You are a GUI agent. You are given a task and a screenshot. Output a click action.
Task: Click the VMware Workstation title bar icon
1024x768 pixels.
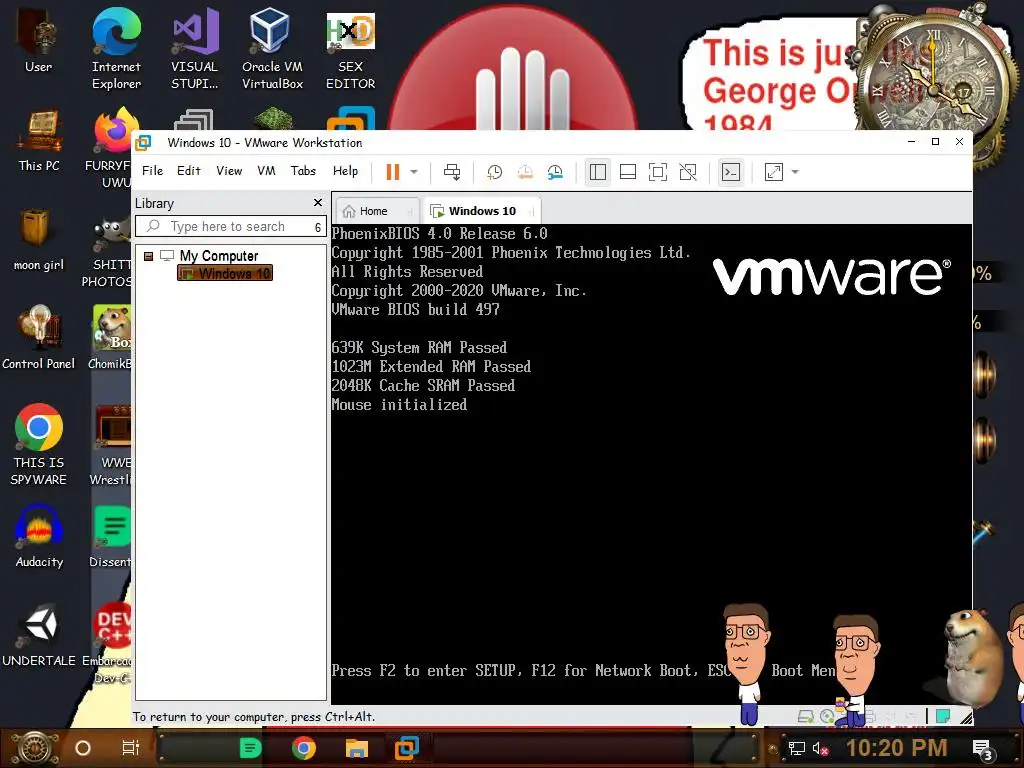pos(144,142)
